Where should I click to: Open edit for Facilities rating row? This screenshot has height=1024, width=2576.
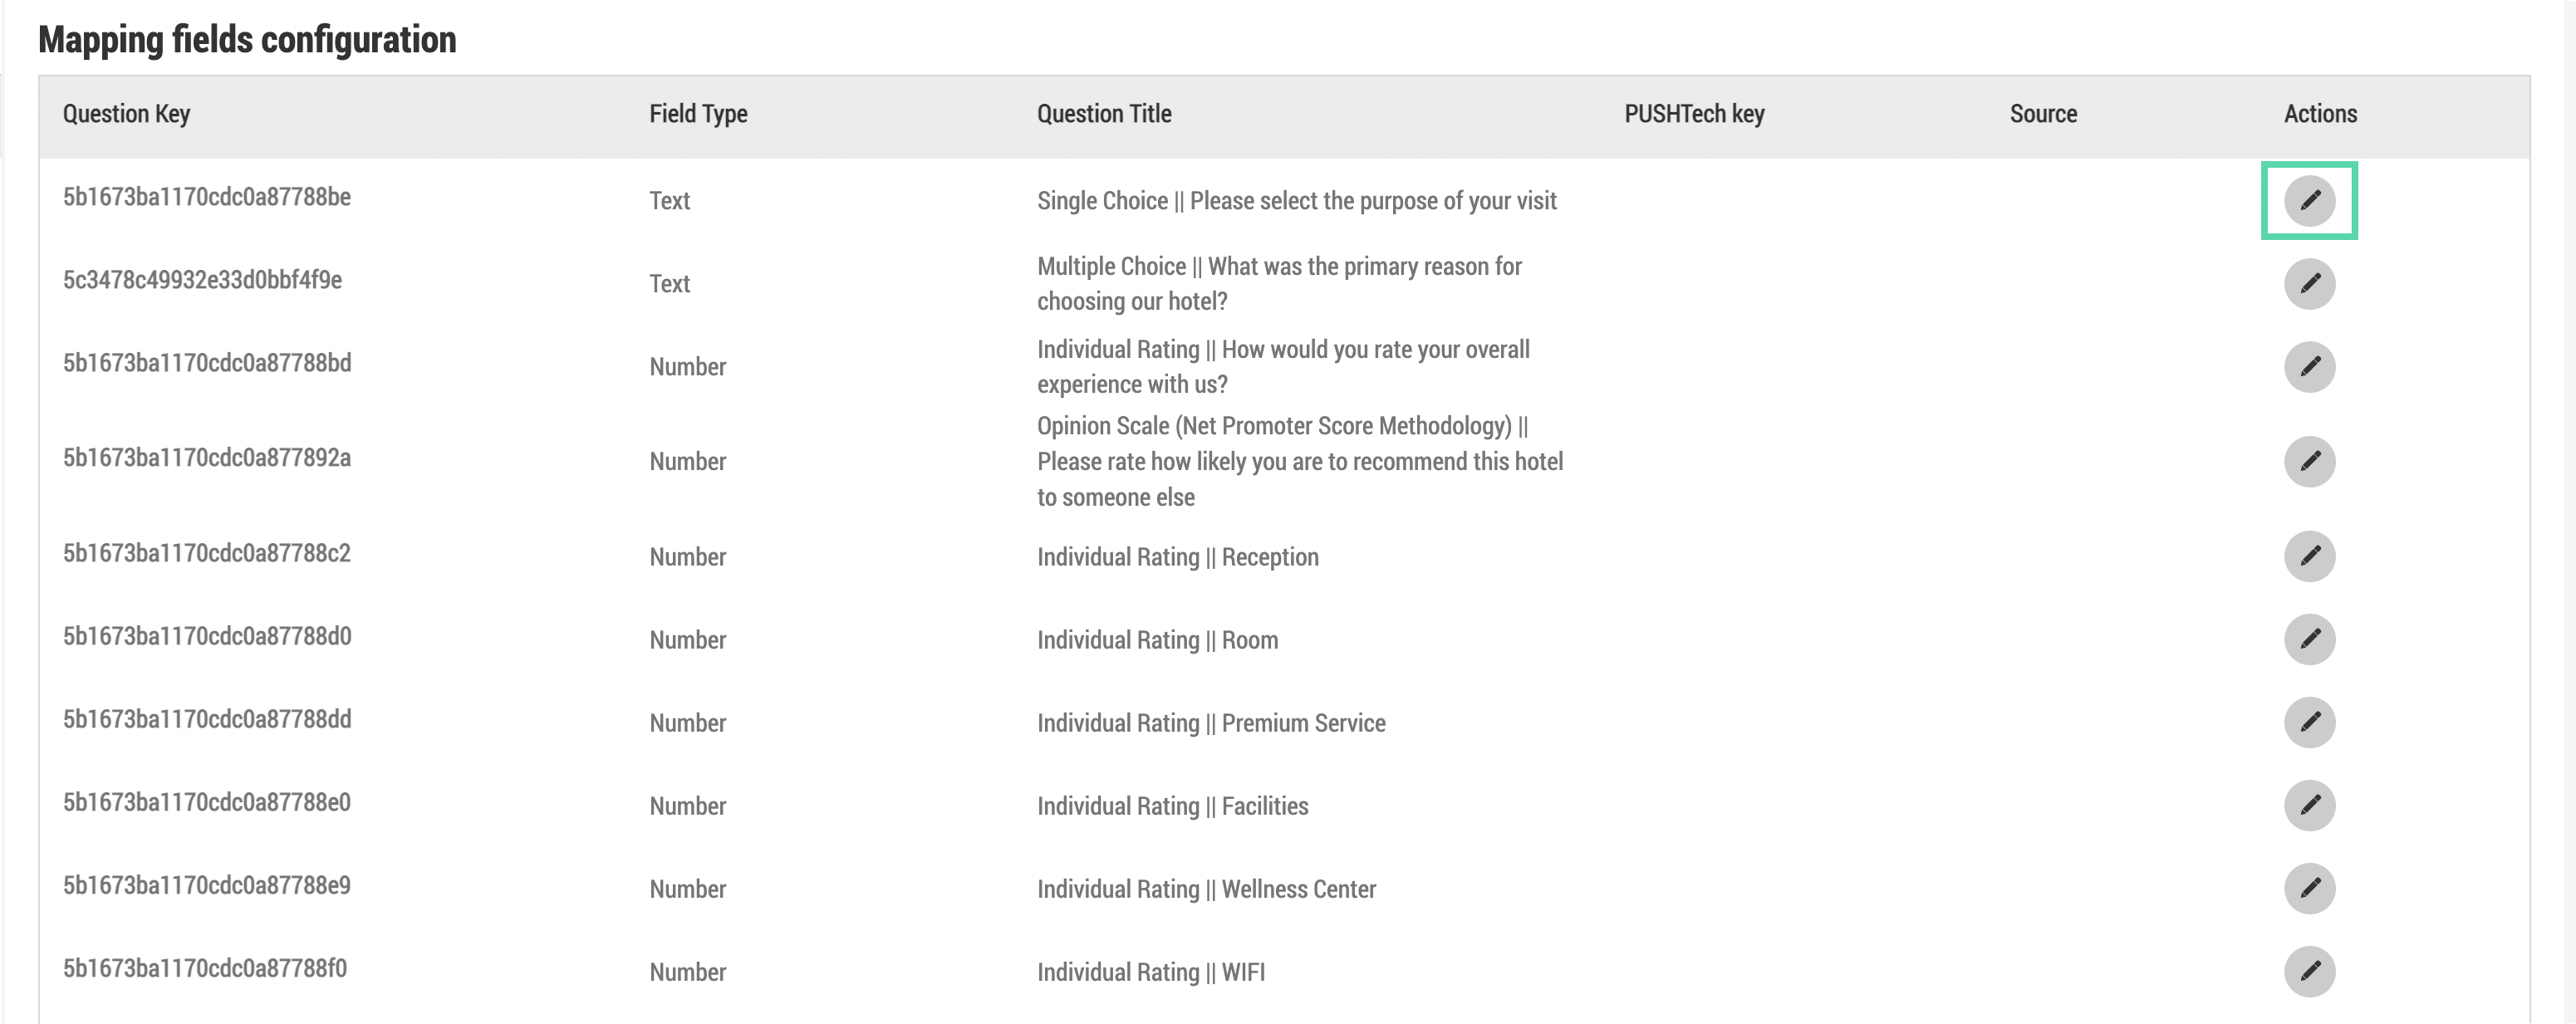tap(2309, 805)
